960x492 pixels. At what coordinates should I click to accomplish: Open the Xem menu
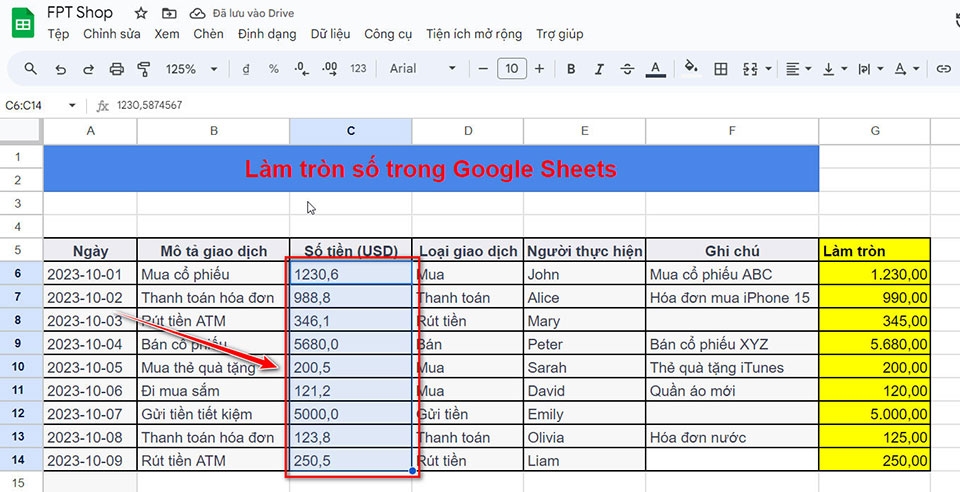pyautogui.click(x=167, y=34)
